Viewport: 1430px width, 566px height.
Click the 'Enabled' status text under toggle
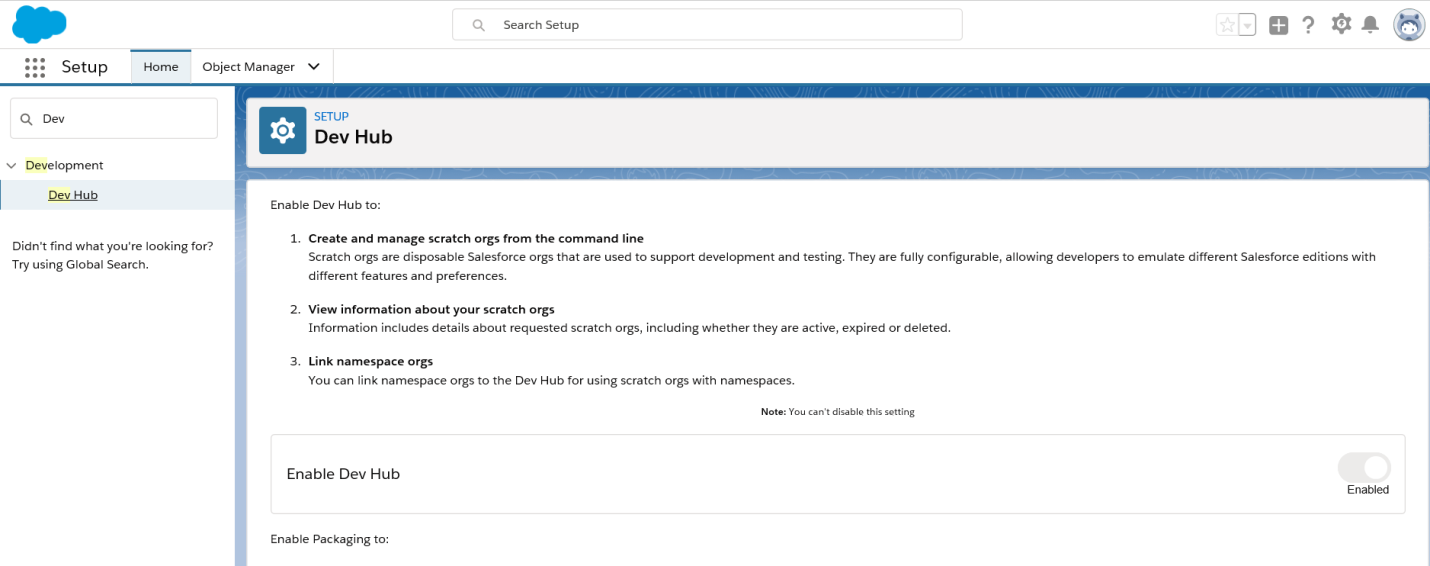1368,490
